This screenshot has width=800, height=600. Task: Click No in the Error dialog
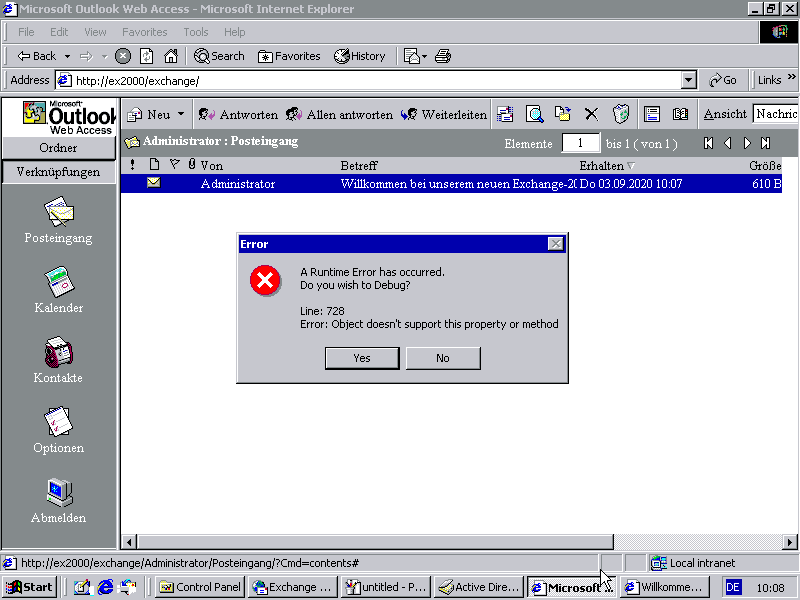tap(443, 358)
